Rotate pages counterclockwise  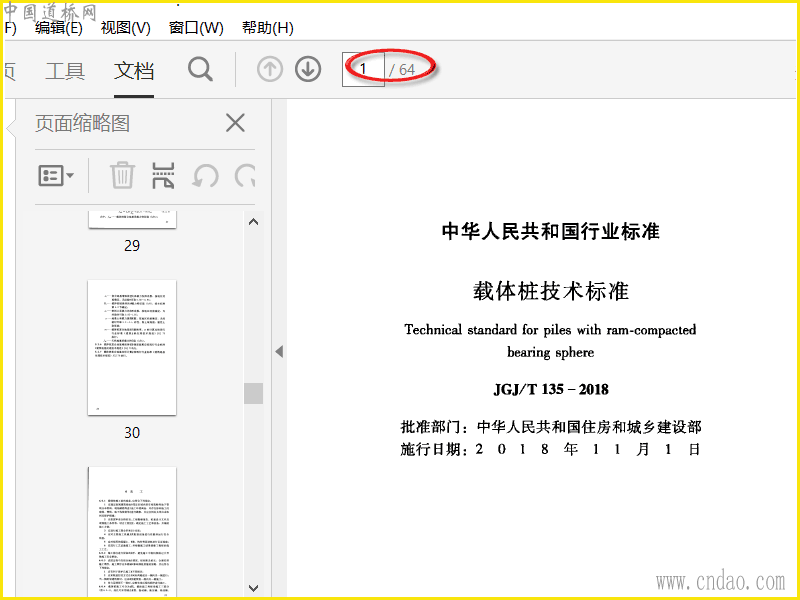(205, 177)
